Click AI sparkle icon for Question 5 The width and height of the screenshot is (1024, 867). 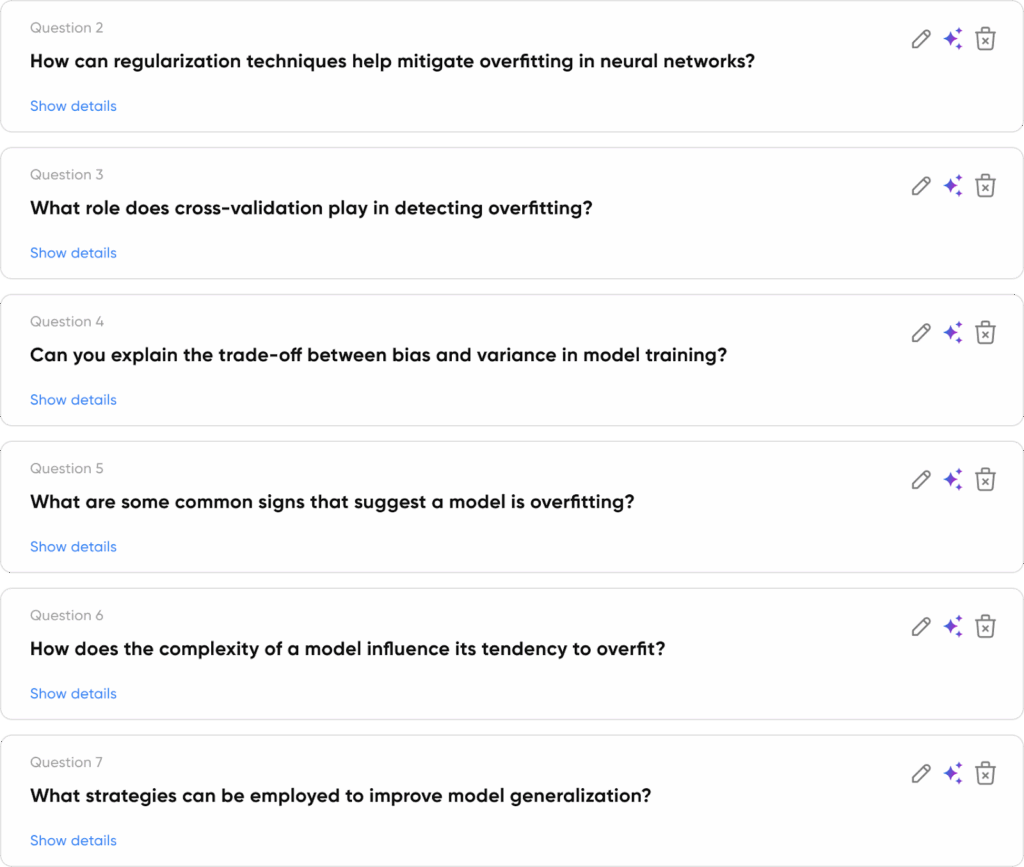pos(953,480)
